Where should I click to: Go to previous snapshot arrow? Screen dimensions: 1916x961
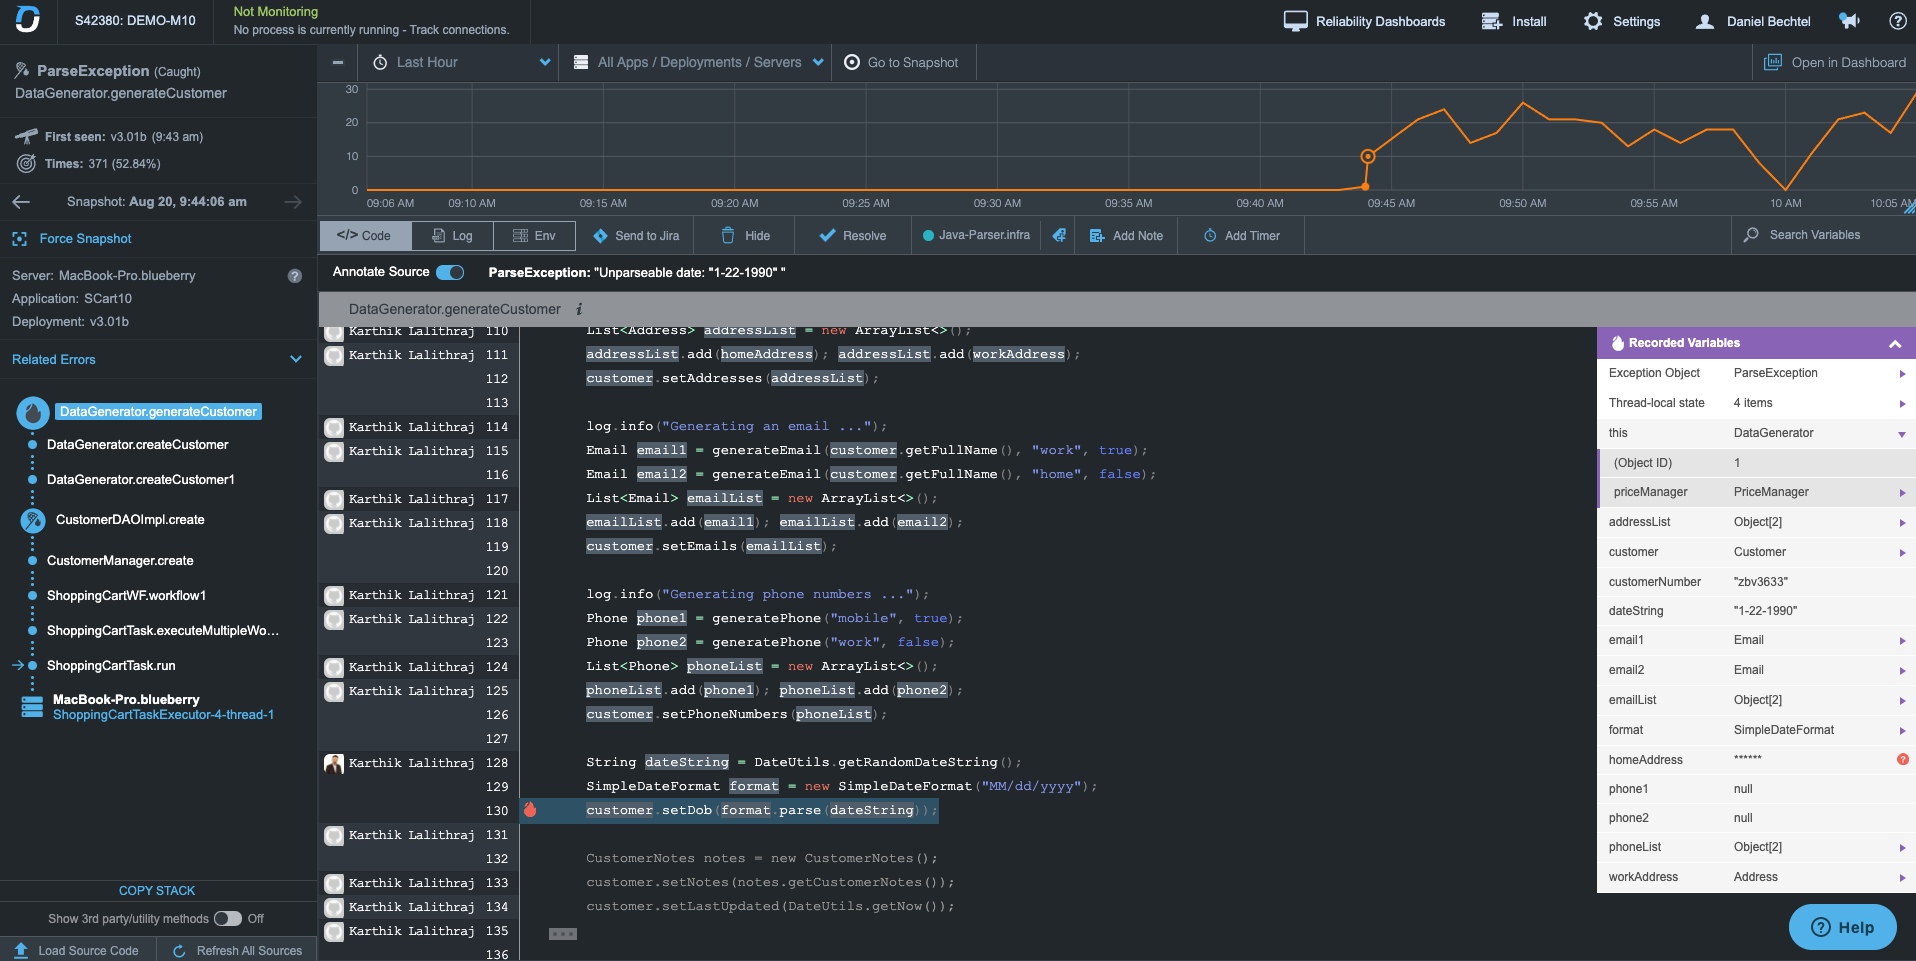(x=21, y=202)
